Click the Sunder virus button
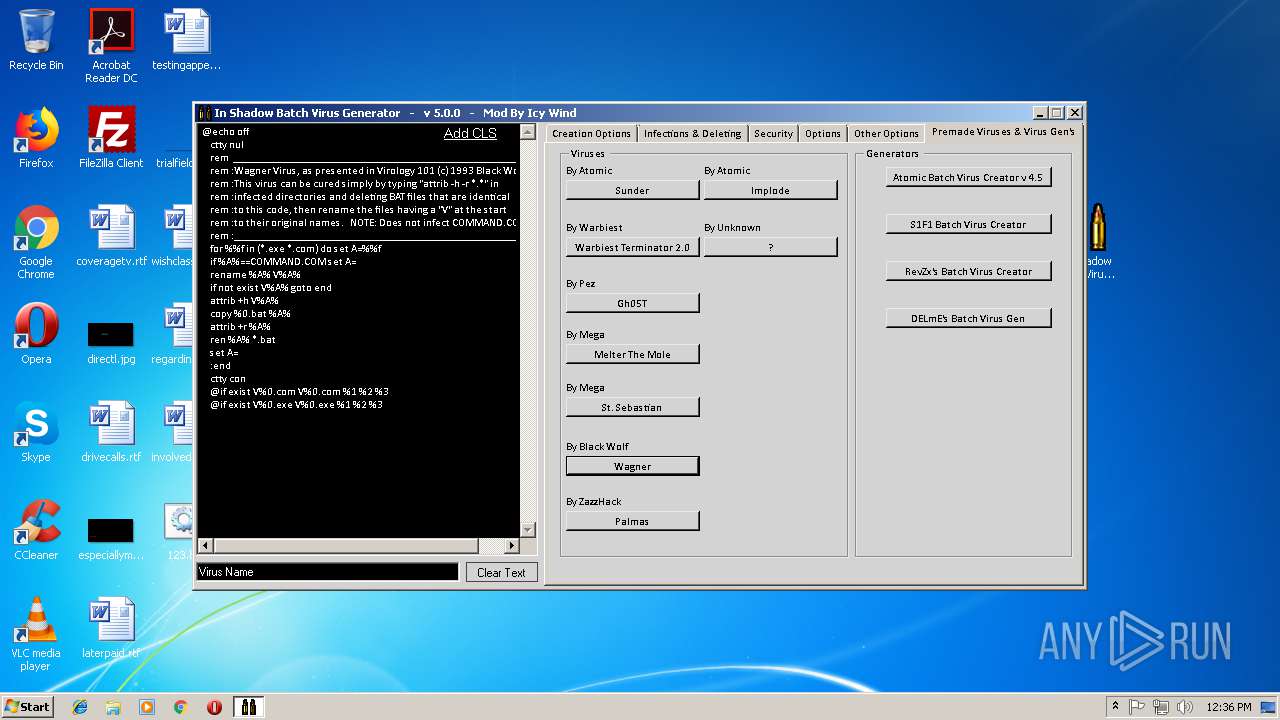 click(x=632, y=190)
